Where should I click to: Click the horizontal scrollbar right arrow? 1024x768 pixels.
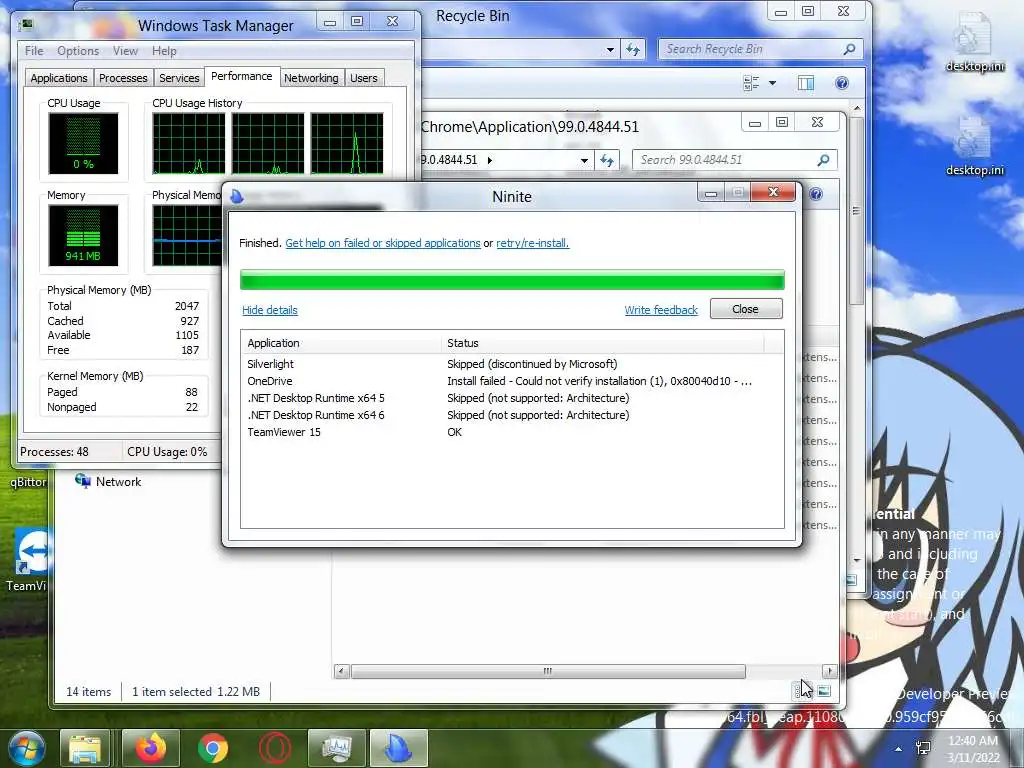(829, 671)
